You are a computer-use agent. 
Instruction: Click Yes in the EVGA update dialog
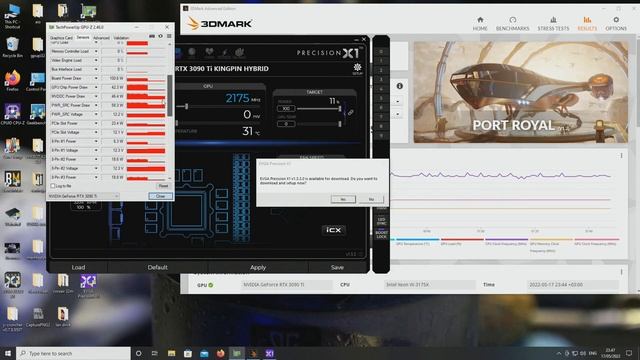click(x=343, y=199)
